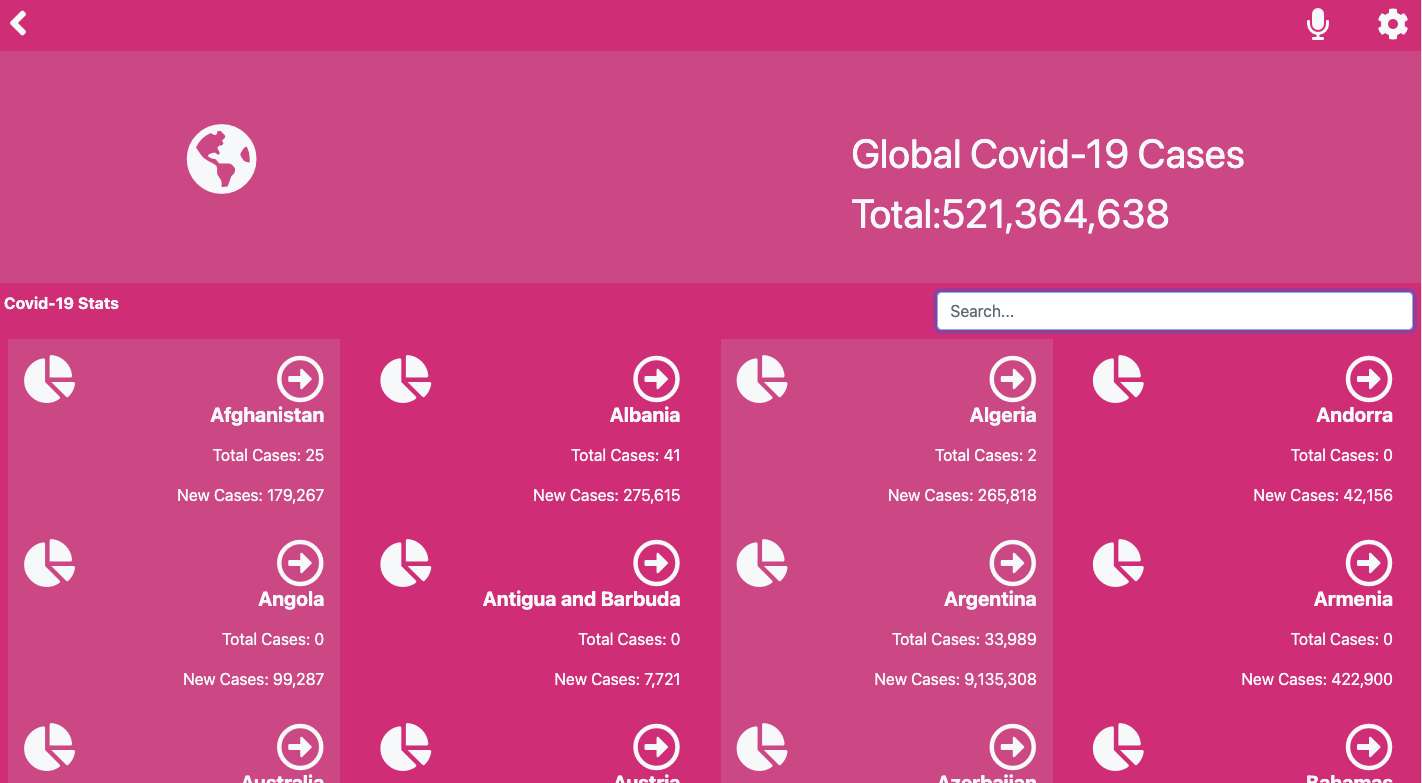This screenshot has width=1422, height=783.
Task: Click the pie chart icon on the Albania card
Action: tap(405, 379)
